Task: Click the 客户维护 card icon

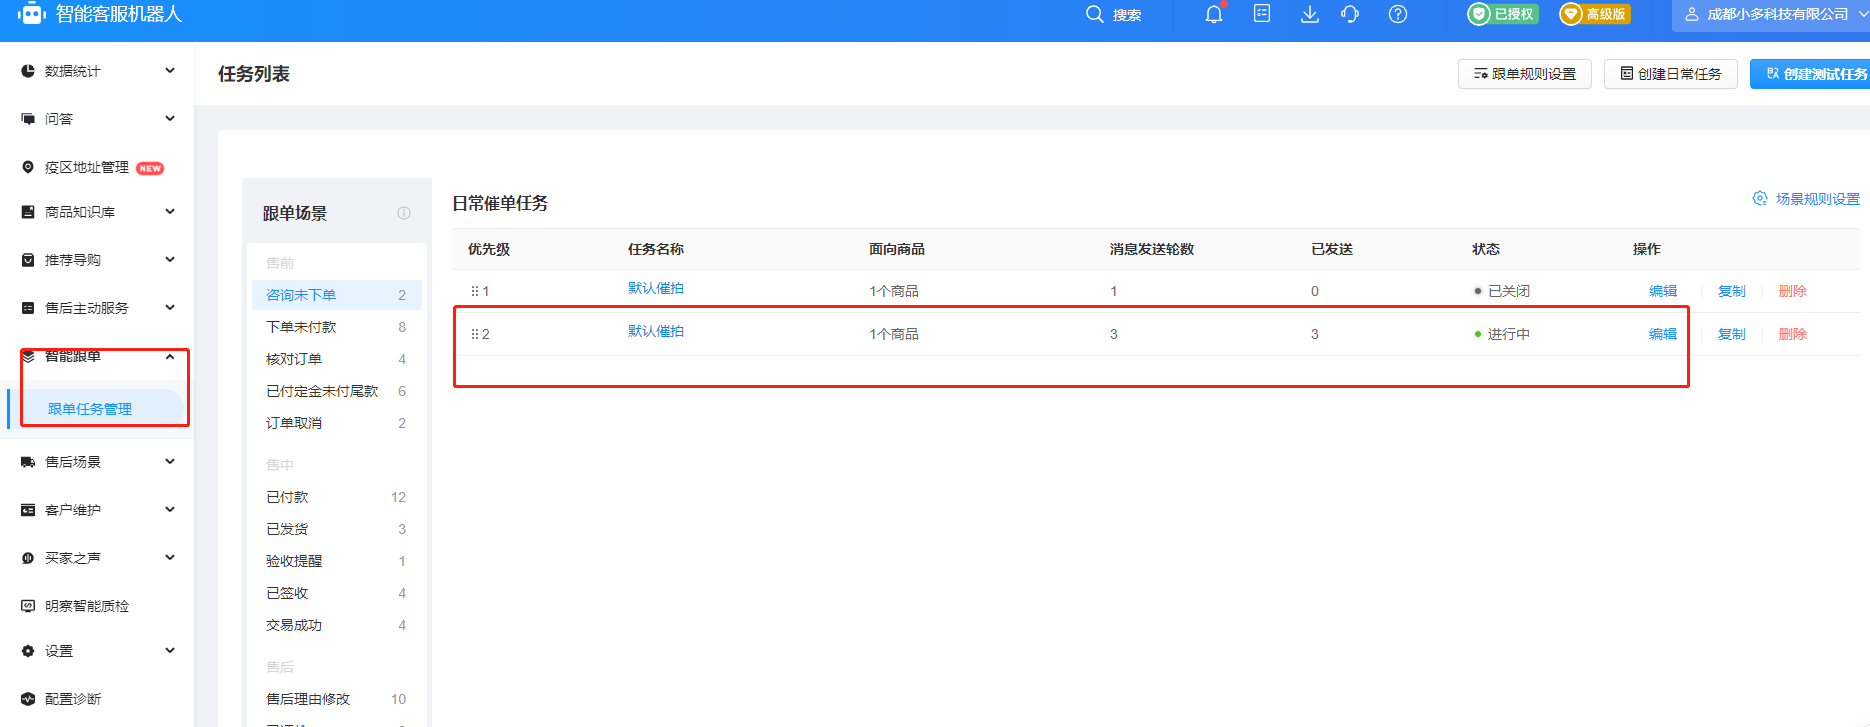Action: pyautogui.click(x=28, y=510)
